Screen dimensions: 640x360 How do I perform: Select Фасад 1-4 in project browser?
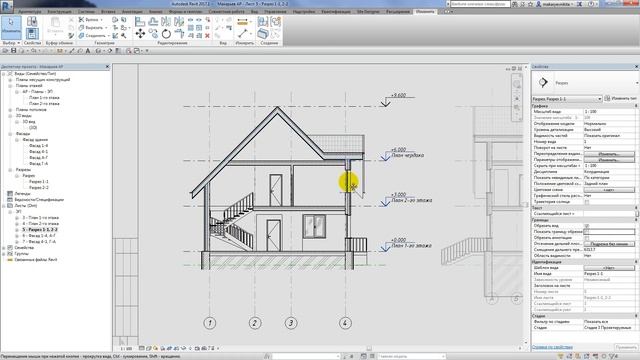(38, 146)
